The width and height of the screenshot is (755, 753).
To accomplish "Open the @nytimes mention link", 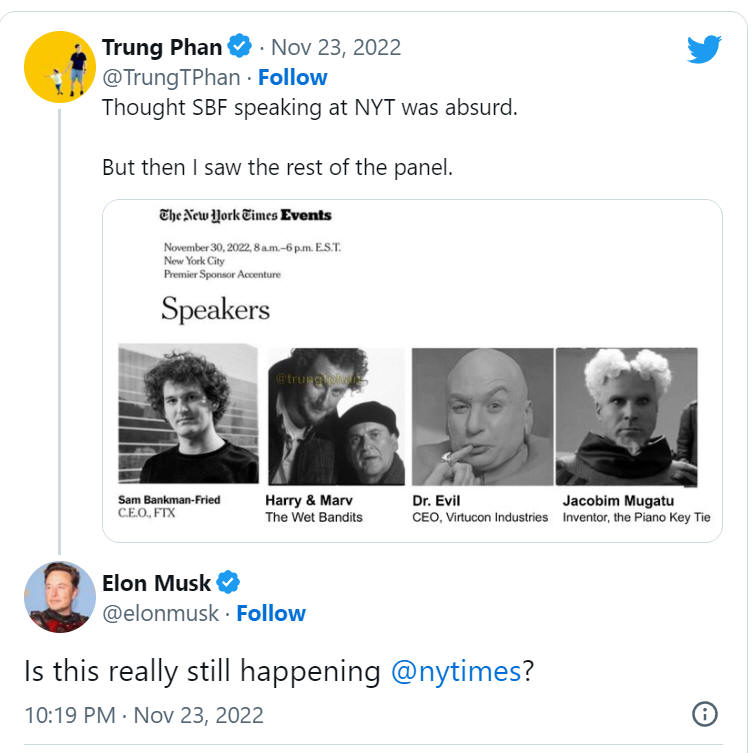I will (456, 671).
